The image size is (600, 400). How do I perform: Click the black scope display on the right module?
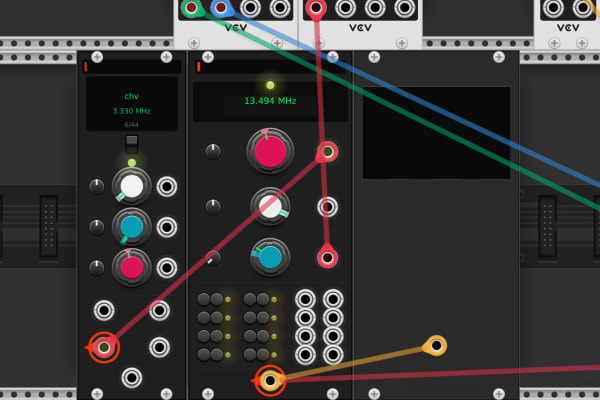(x=436, y=133)
